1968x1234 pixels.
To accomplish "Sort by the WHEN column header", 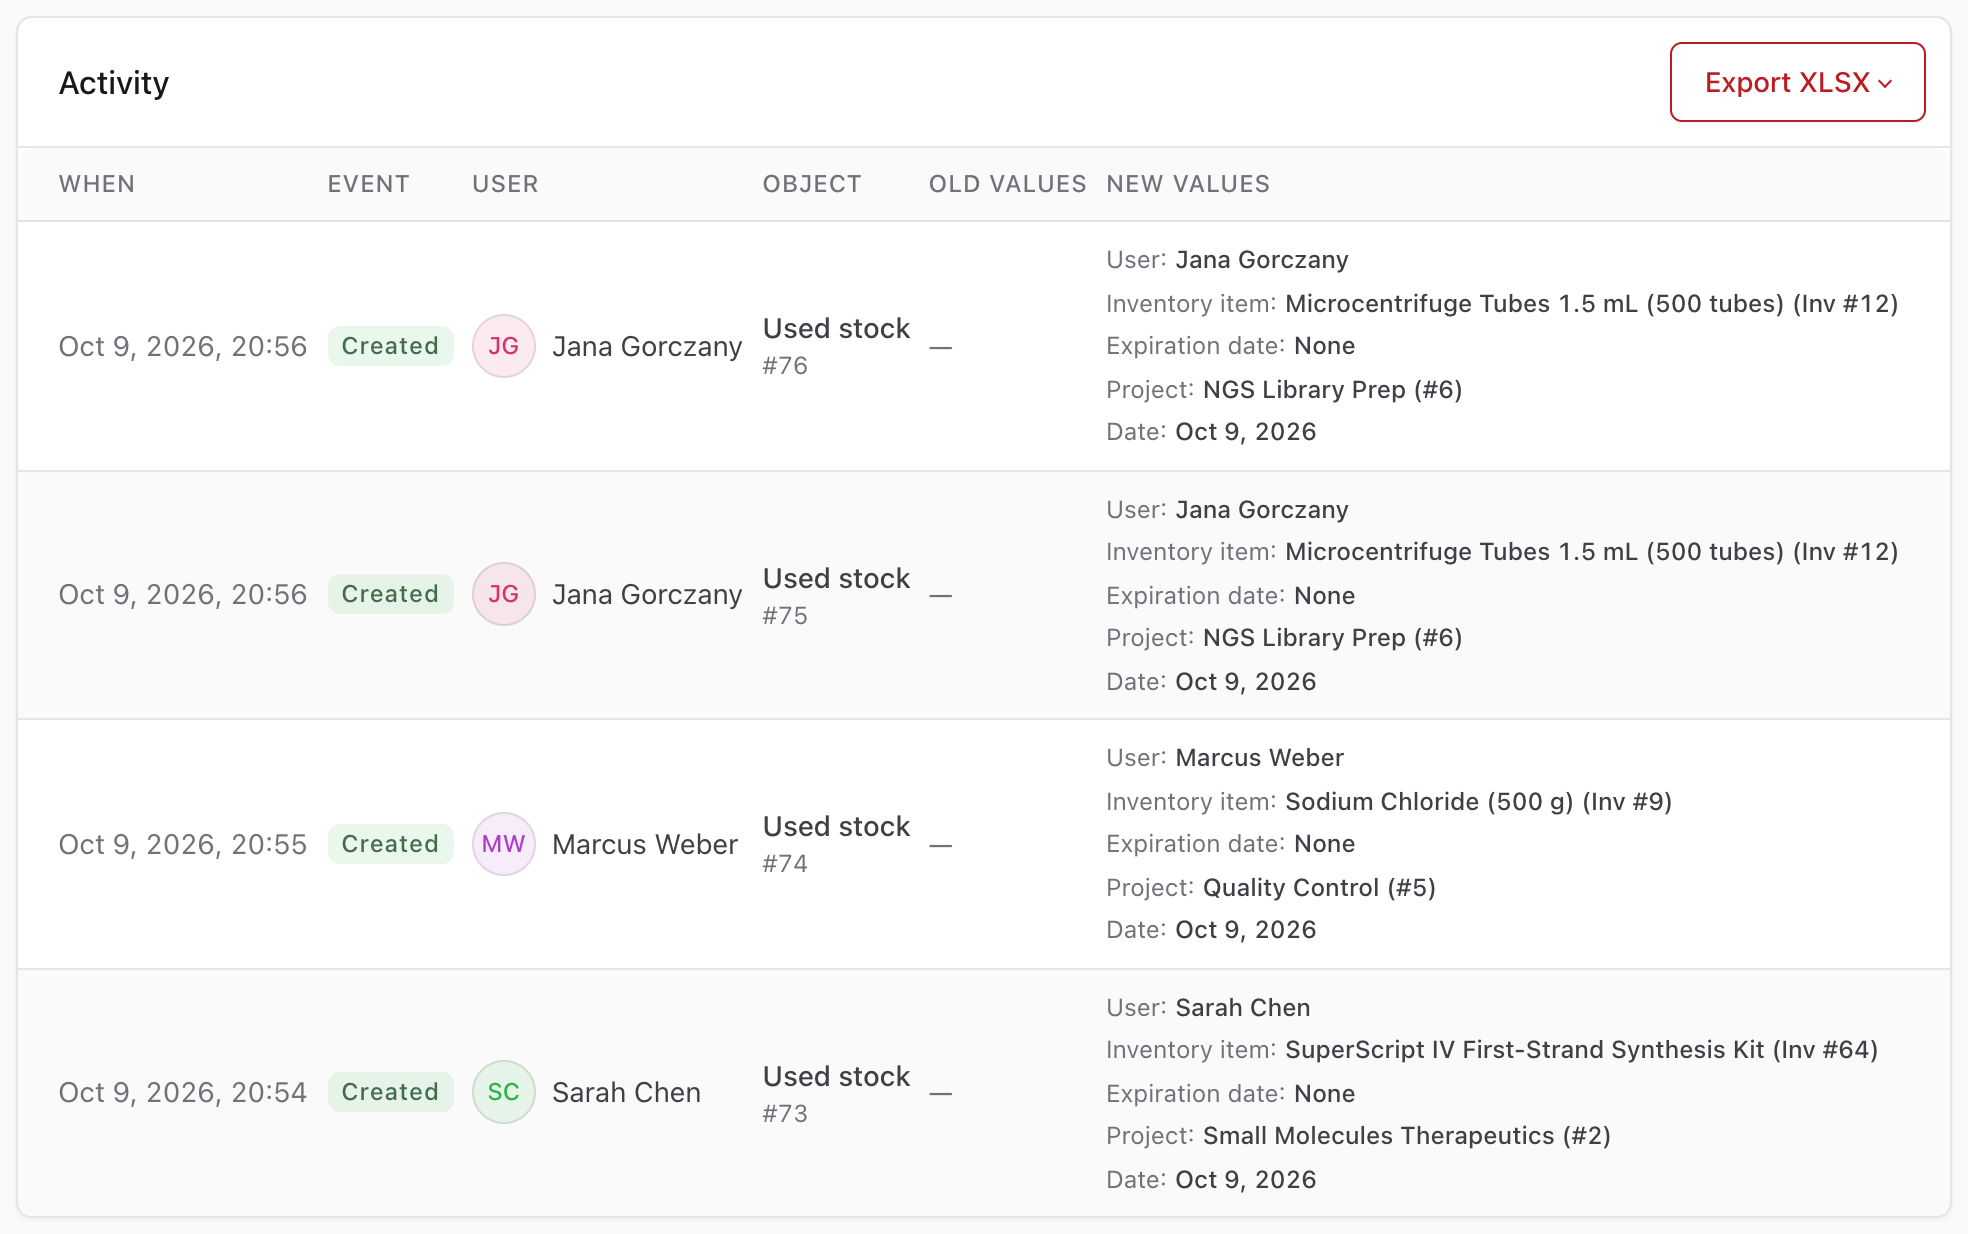I will point(97,184).
